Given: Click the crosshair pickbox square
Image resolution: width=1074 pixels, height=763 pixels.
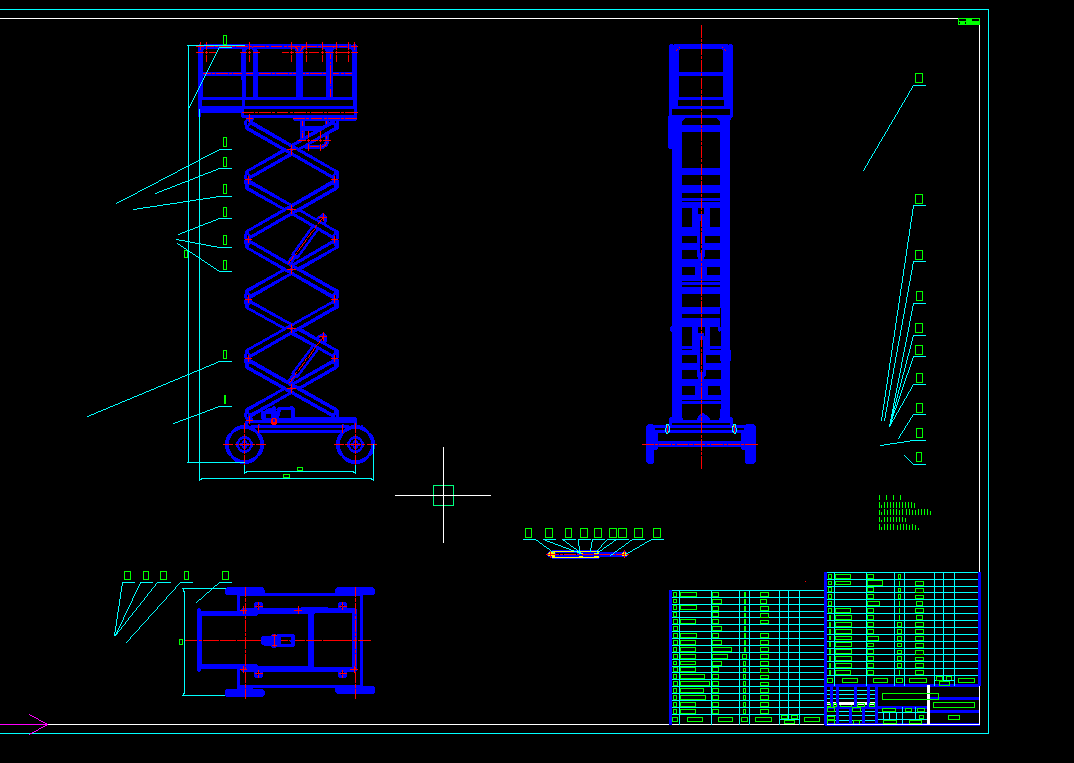Looking at the screenshot, I should (443, 495).
